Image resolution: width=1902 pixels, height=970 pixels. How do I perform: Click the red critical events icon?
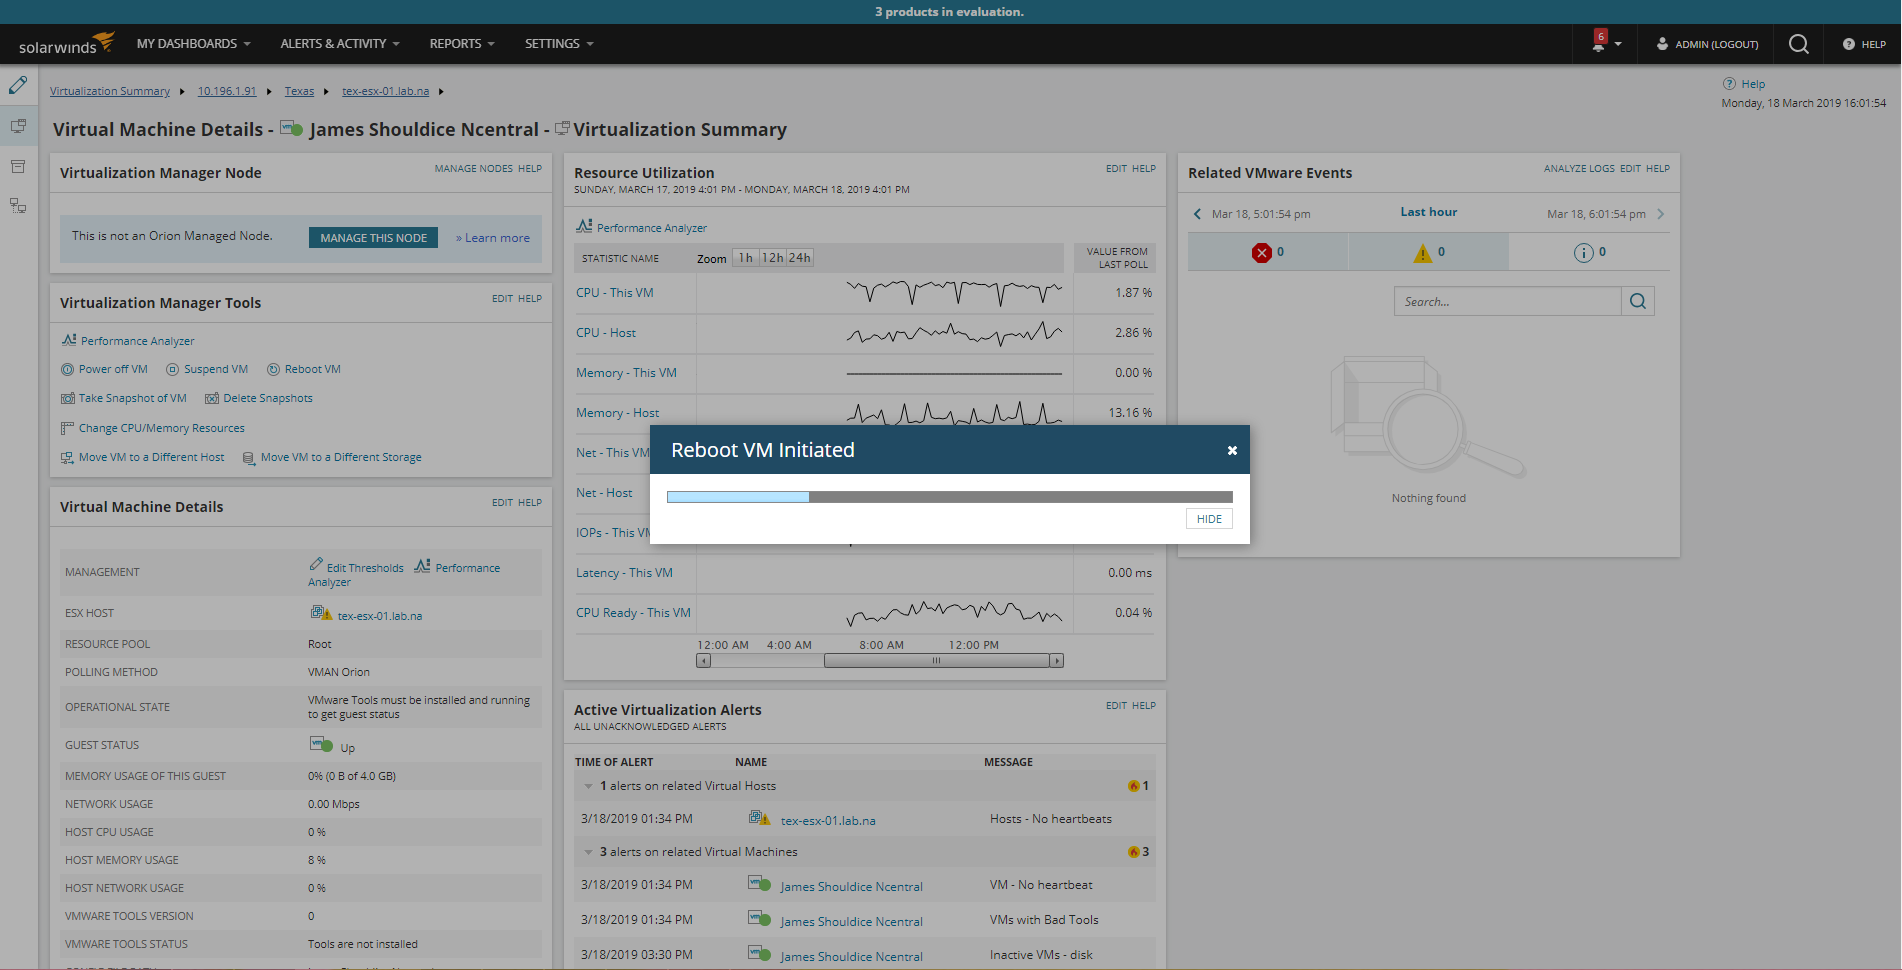1261,253
